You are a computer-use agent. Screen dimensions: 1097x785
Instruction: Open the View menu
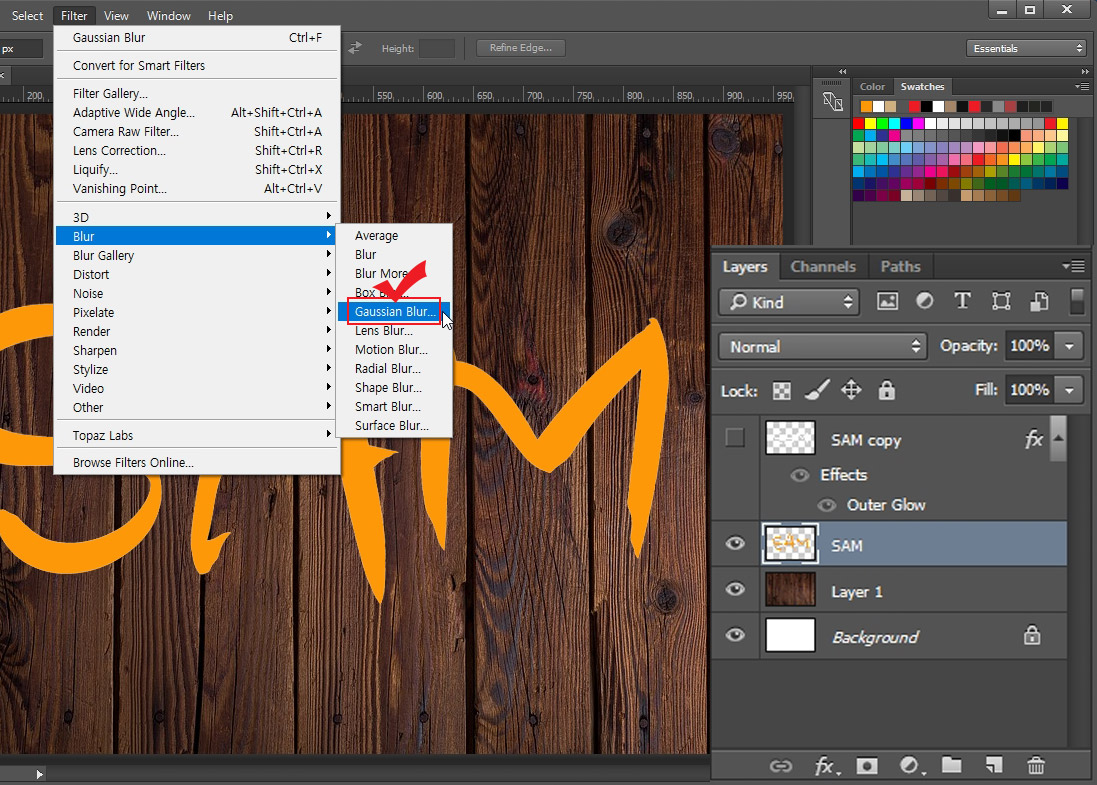(116, 15)
